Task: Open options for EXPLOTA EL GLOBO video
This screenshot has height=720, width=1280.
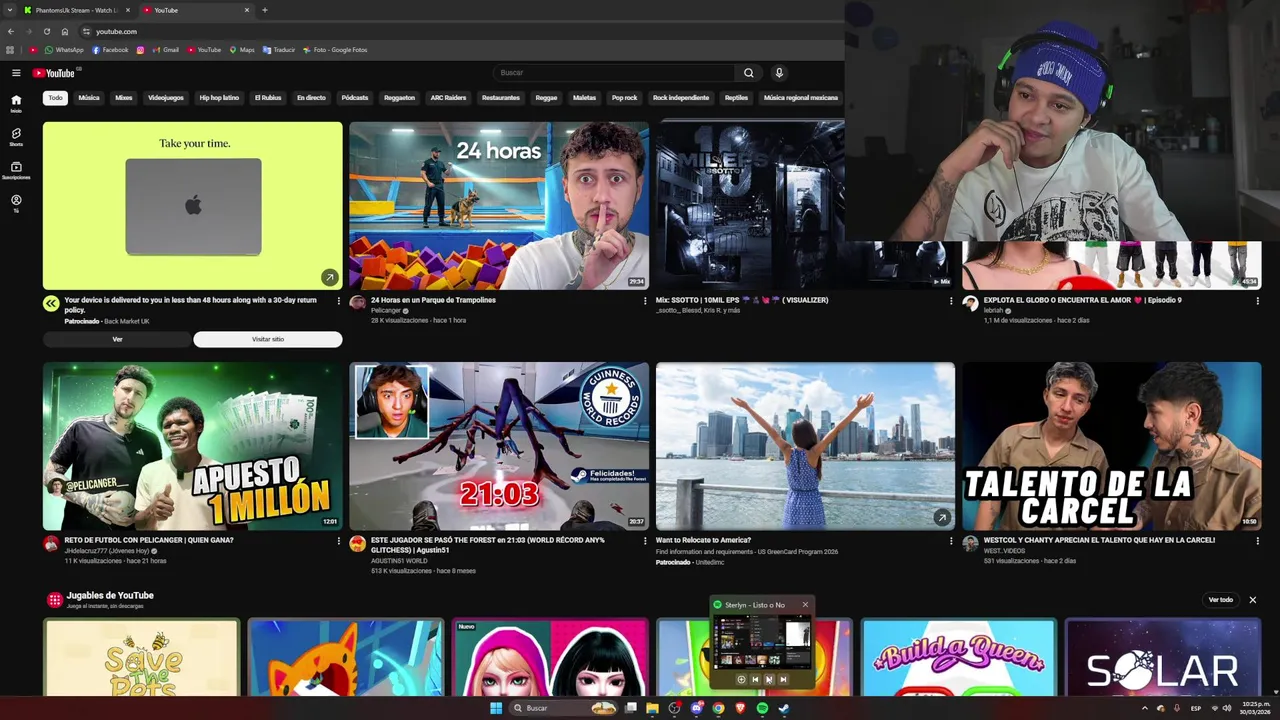Action: point(1257,301)
